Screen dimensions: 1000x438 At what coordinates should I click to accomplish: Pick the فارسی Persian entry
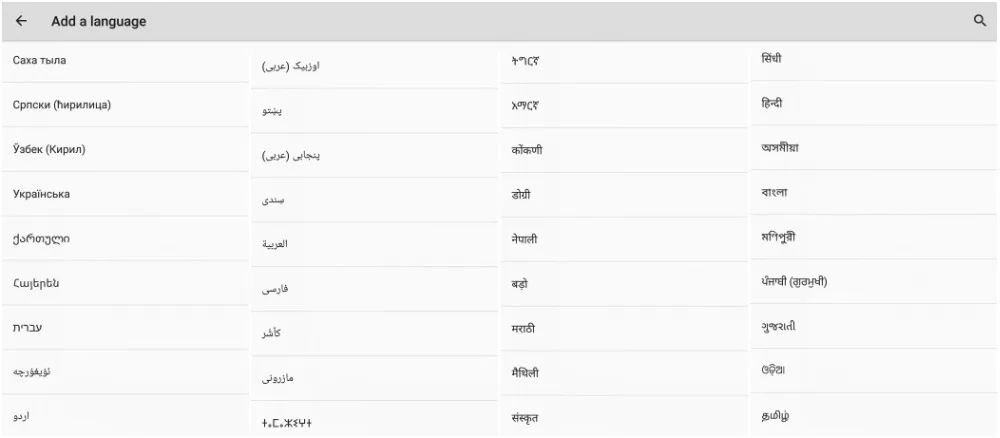point(374,289)
